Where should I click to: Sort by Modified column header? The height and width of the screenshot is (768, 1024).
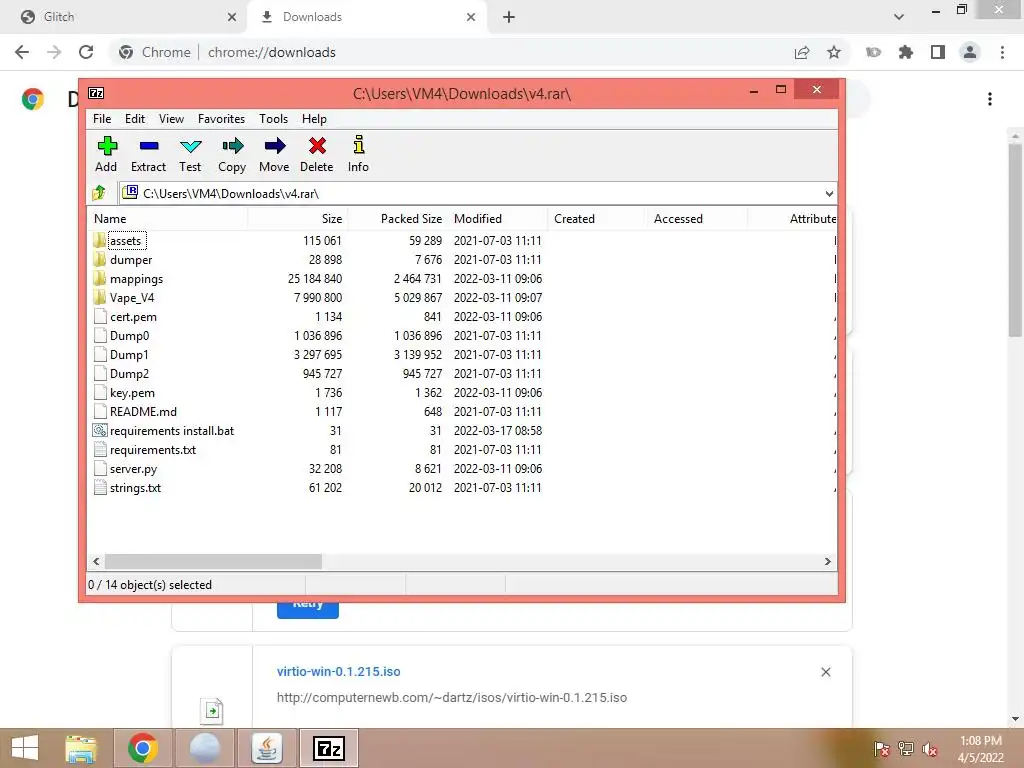(497, 219)
